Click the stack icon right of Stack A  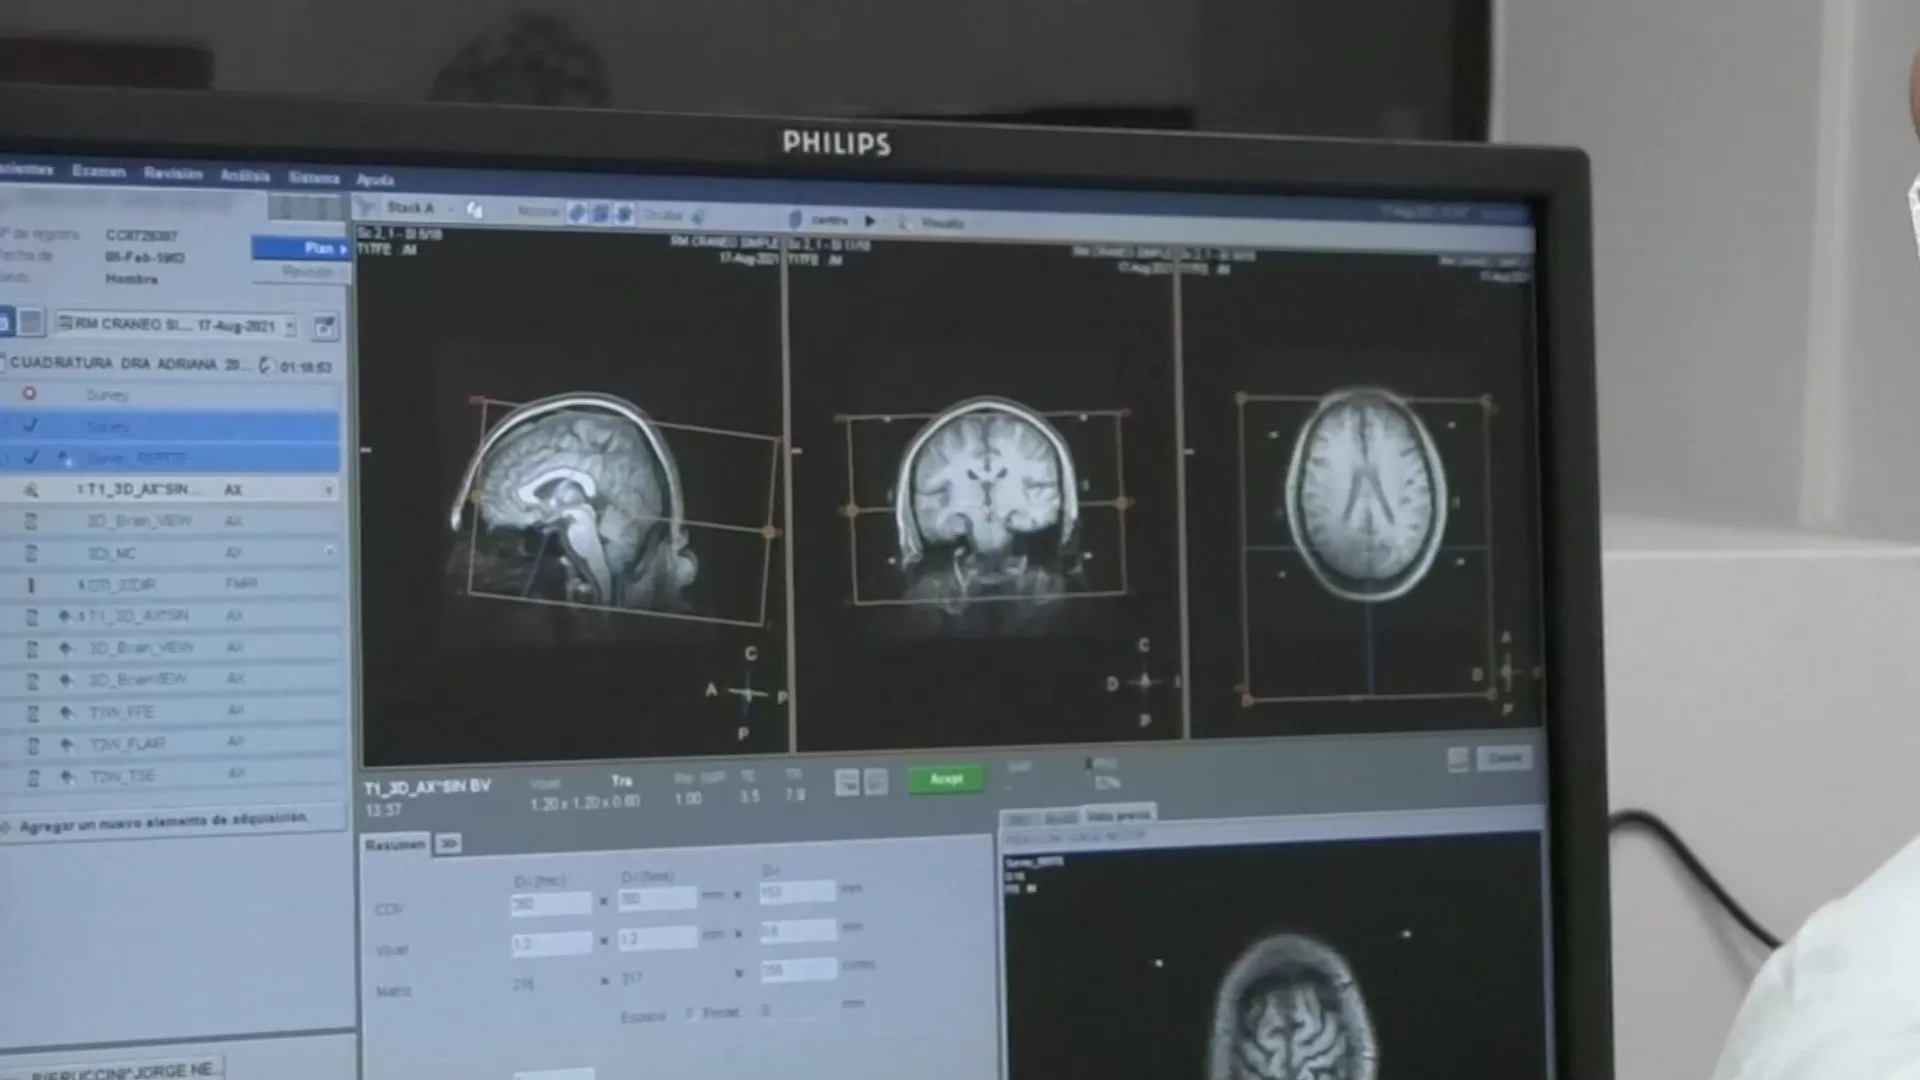475,209
